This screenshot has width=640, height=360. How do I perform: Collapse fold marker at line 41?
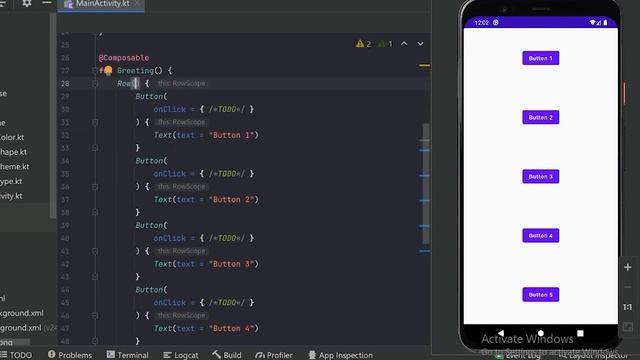(95, 251)
